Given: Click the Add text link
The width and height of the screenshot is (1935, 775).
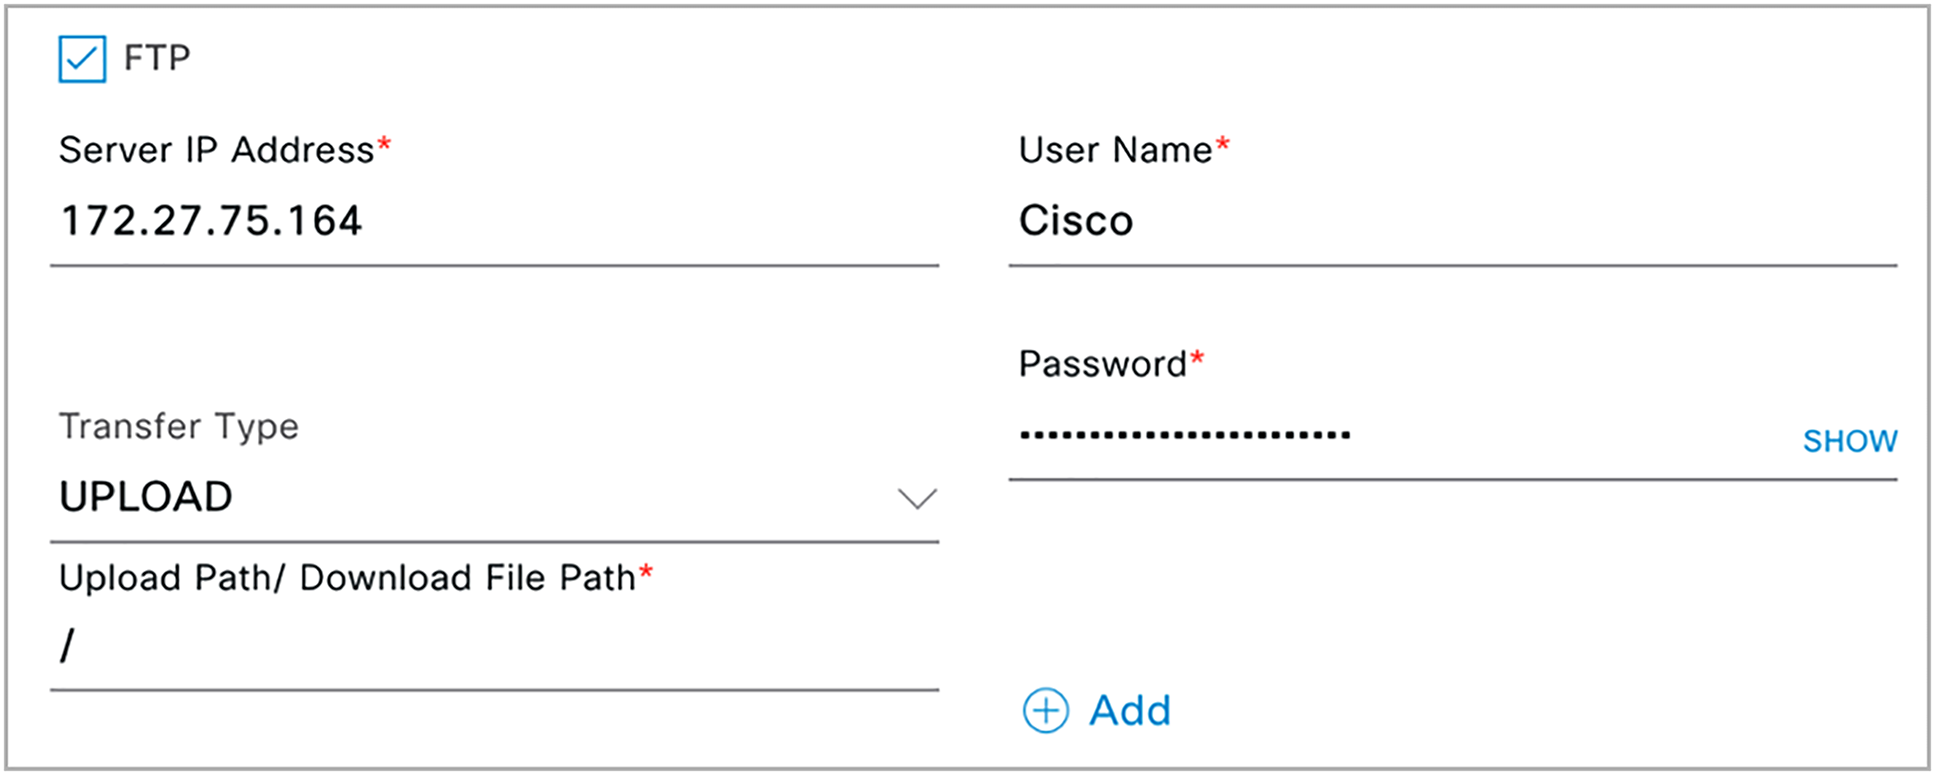Looking at the screenshot, I should (x=1130, y=711).
